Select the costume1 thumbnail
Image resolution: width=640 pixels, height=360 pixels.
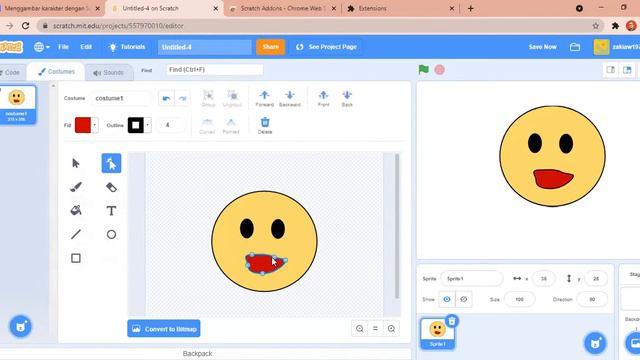click(x=17, y=105)
